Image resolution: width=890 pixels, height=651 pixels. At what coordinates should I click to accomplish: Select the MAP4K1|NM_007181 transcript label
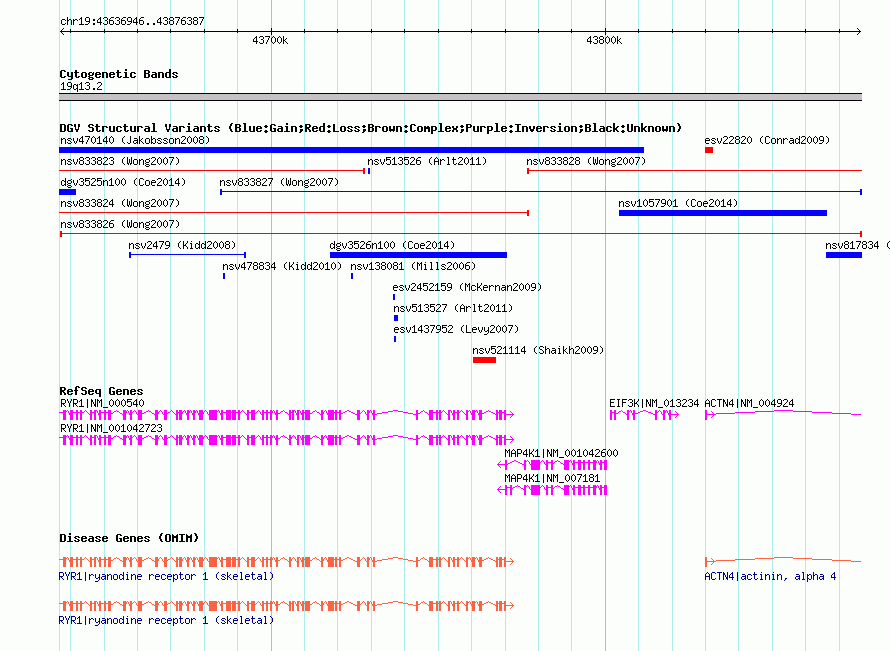click(x=552, y=478)
